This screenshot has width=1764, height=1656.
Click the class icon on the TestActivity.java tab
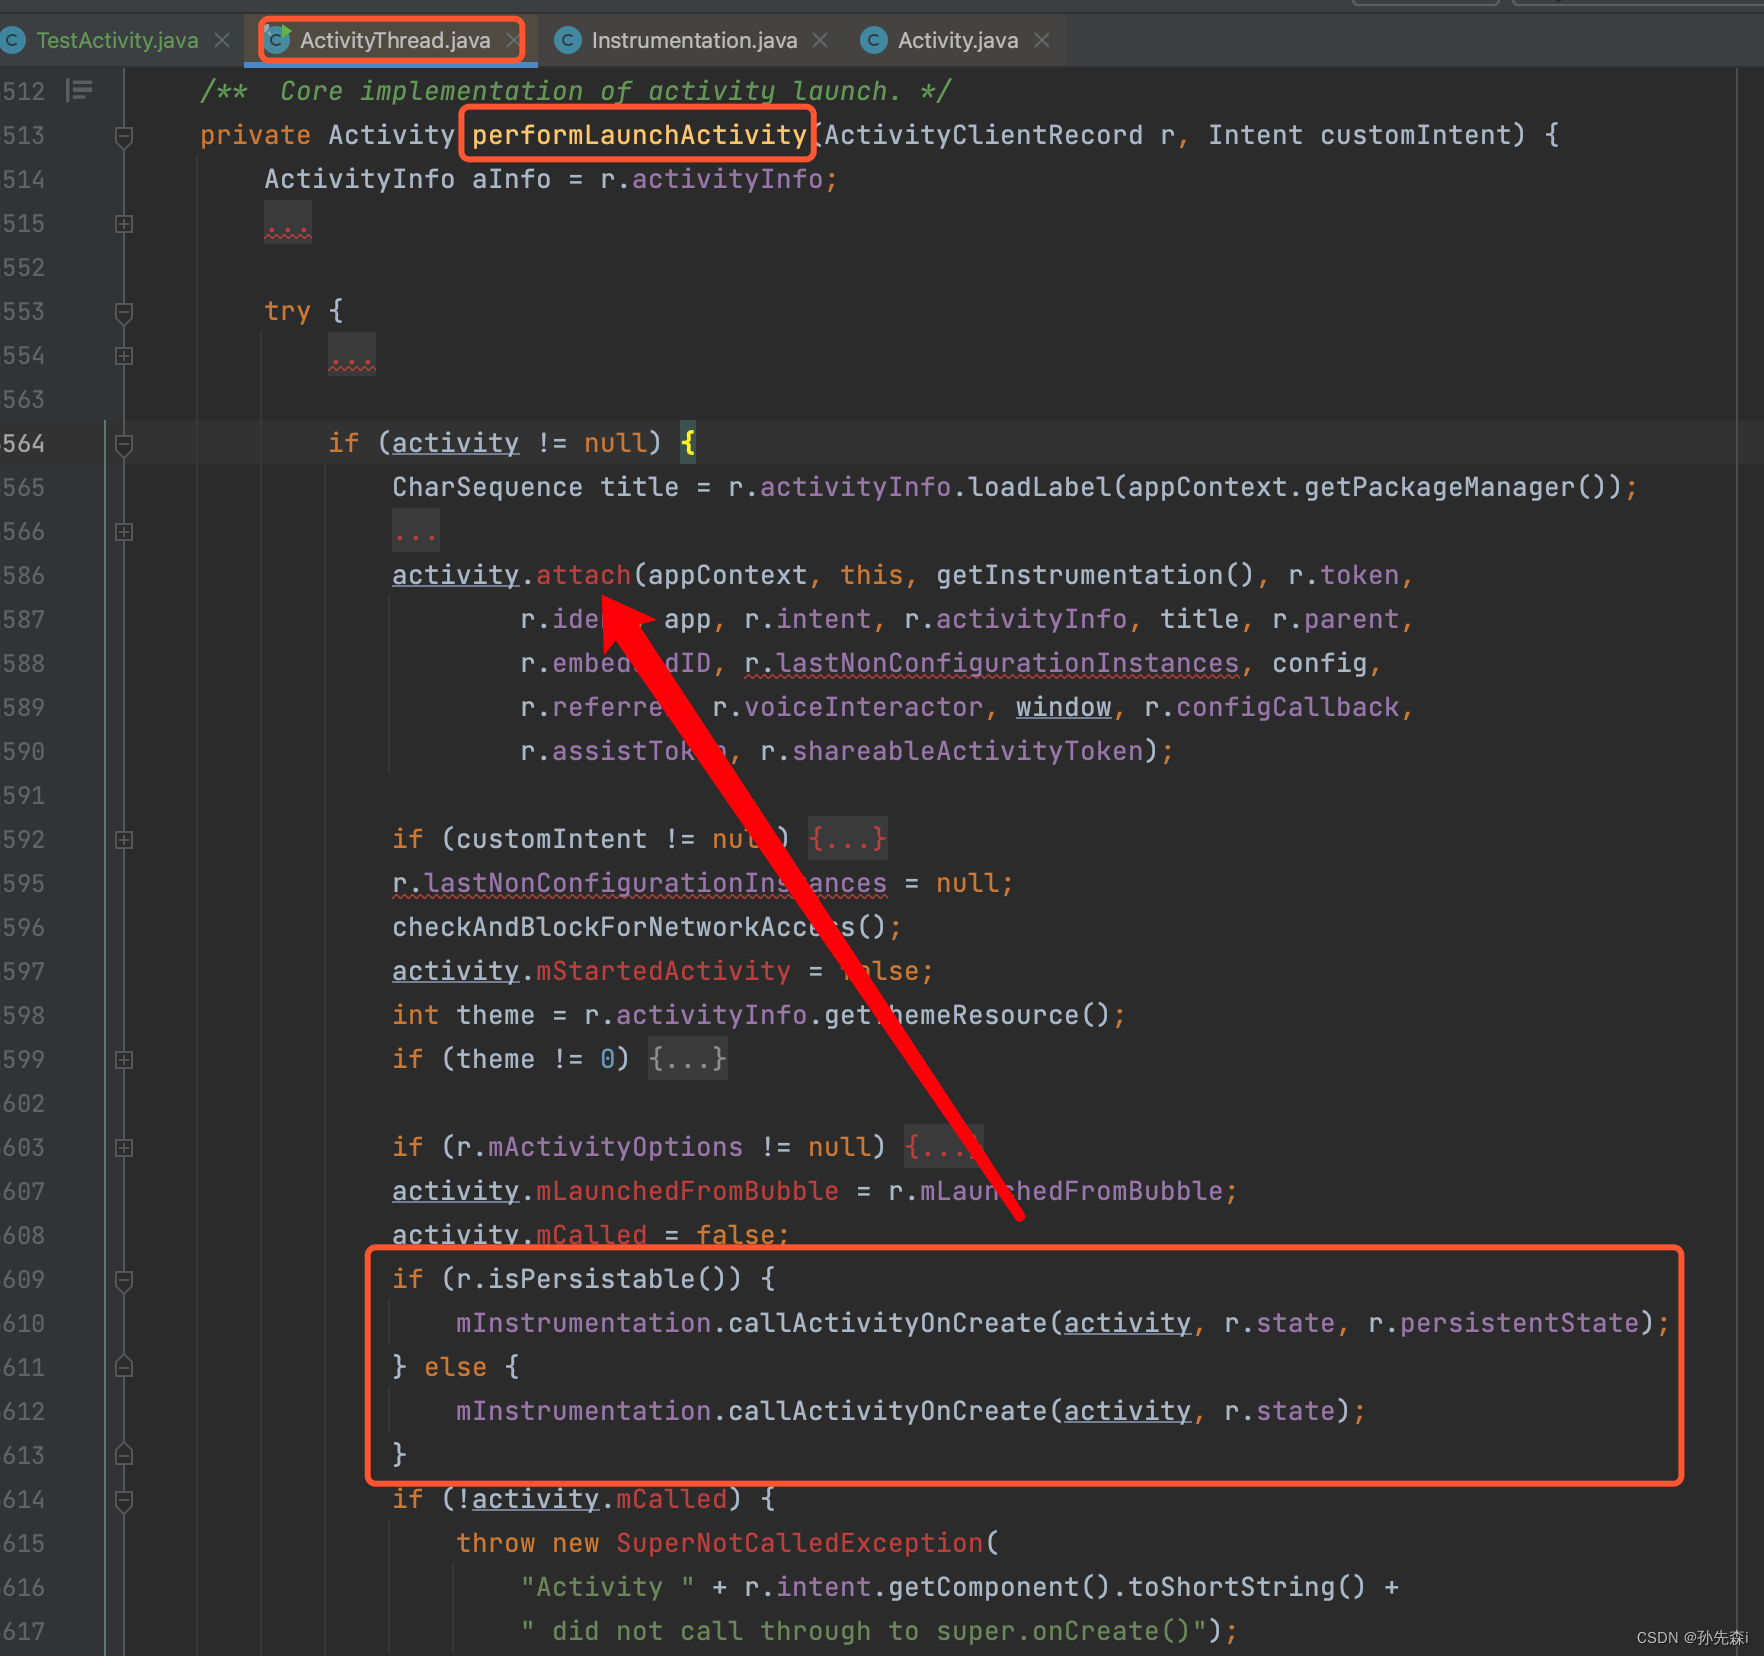[x=14, y=40]
